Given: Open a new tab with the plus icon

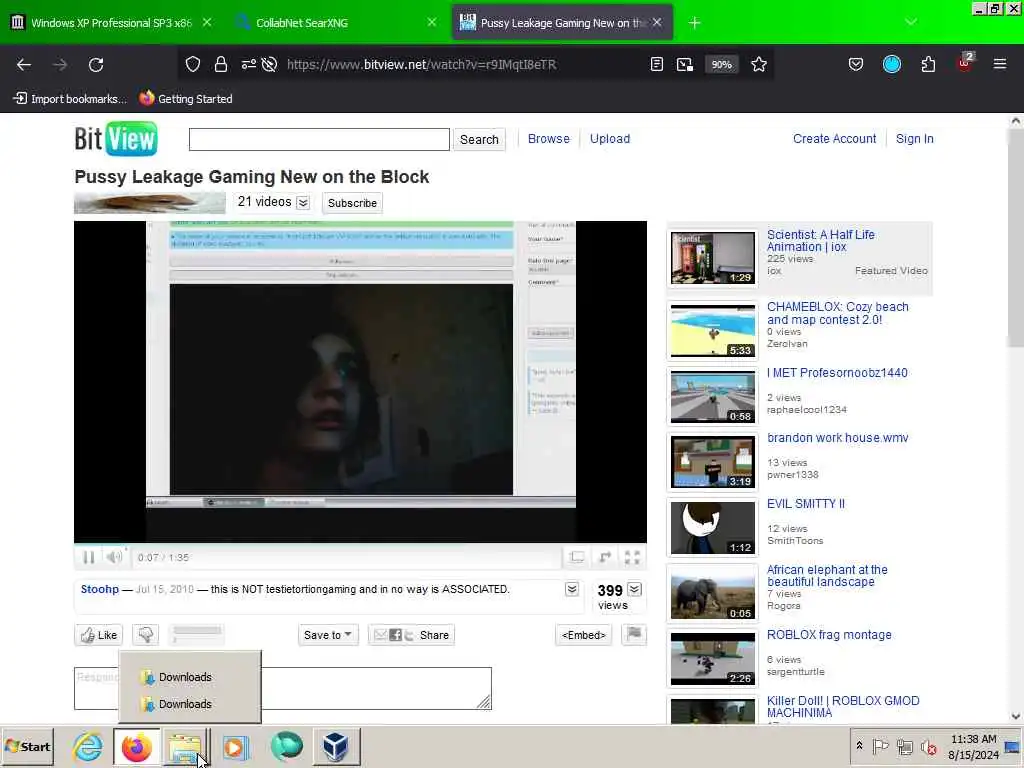Looking at the screenshot, I should click(694, 23).
